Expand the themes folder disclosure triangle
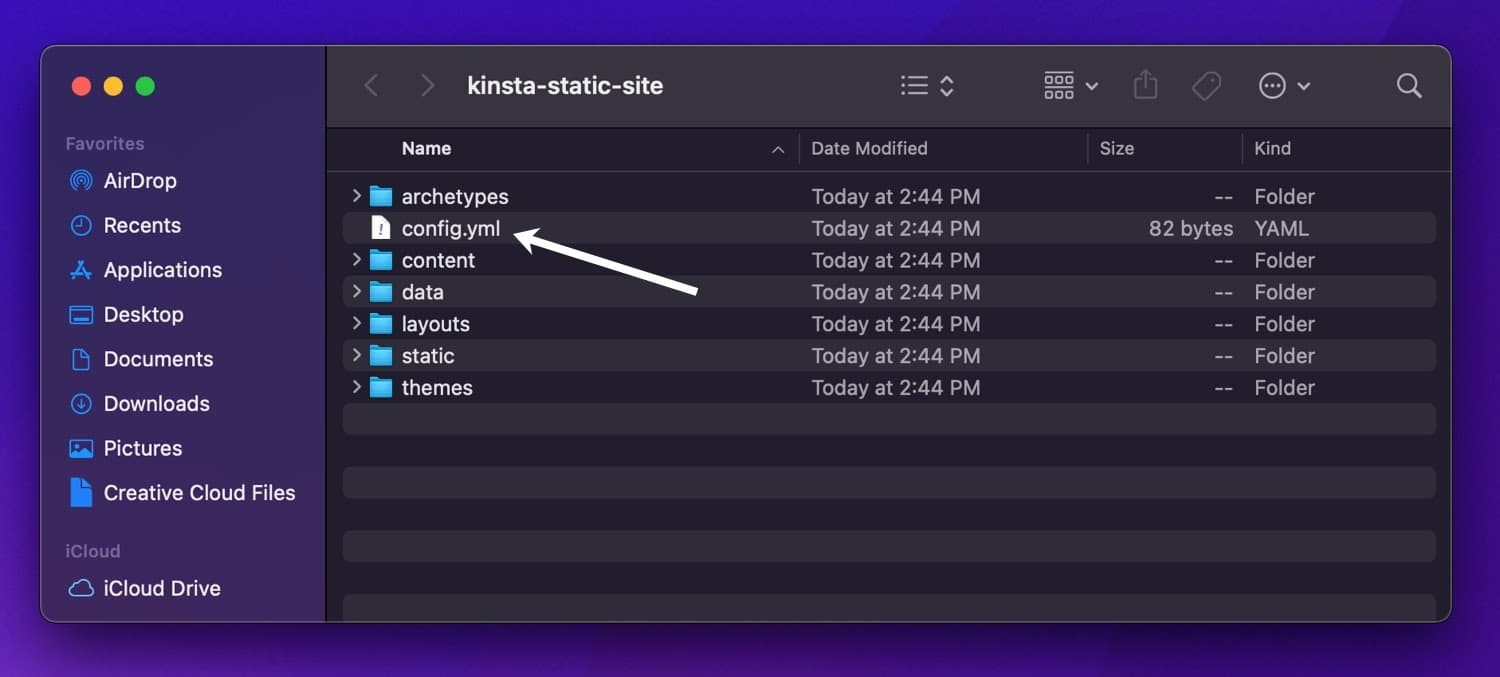This screenshot has height=677, width=1500. coord(357,387)
